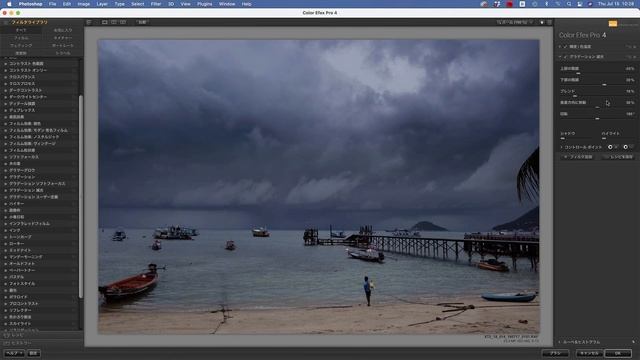Click the Bluetooth menu bar icon
The image size is (640, 360).
click(x=547, y=4)
